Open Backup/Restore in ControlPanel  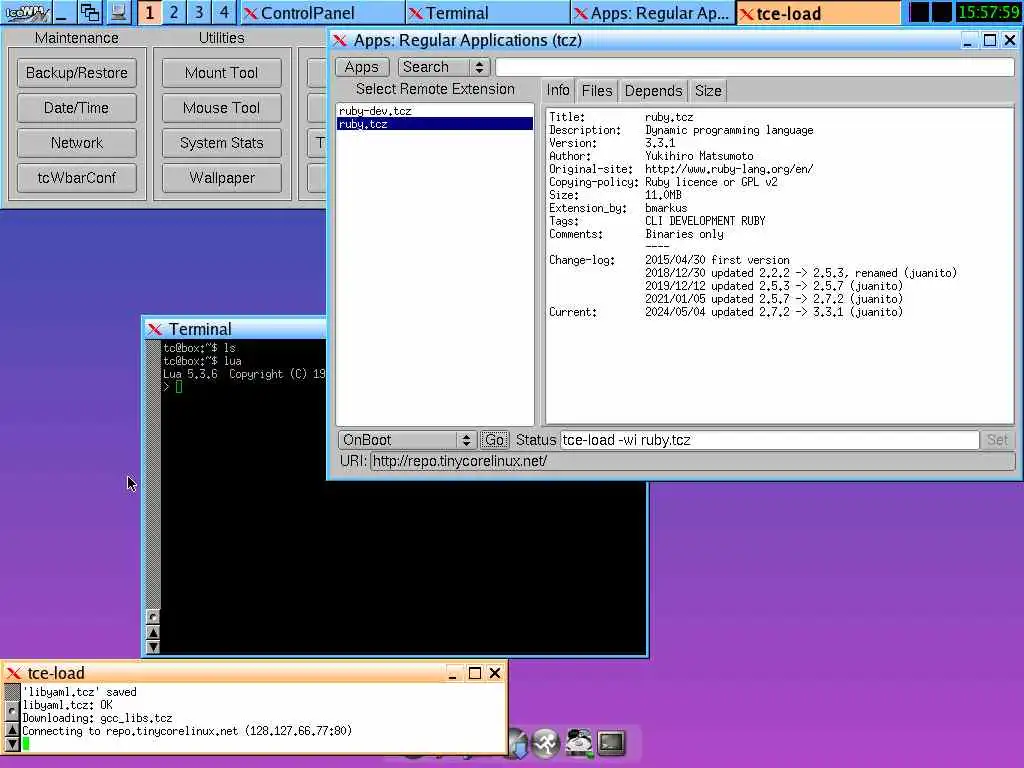click(76, 72)
